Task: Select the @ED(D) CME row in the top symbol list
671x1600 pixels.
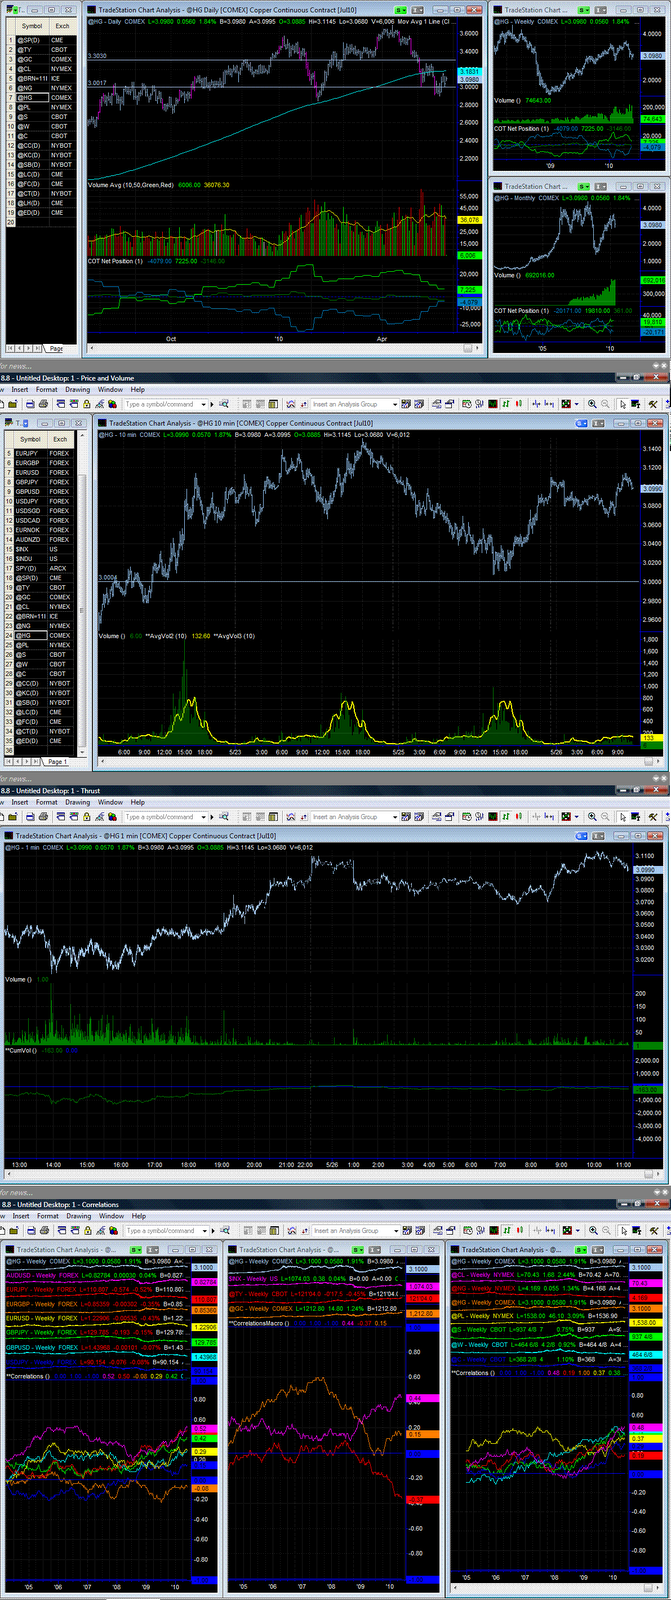Action: (x=42, y=213)
